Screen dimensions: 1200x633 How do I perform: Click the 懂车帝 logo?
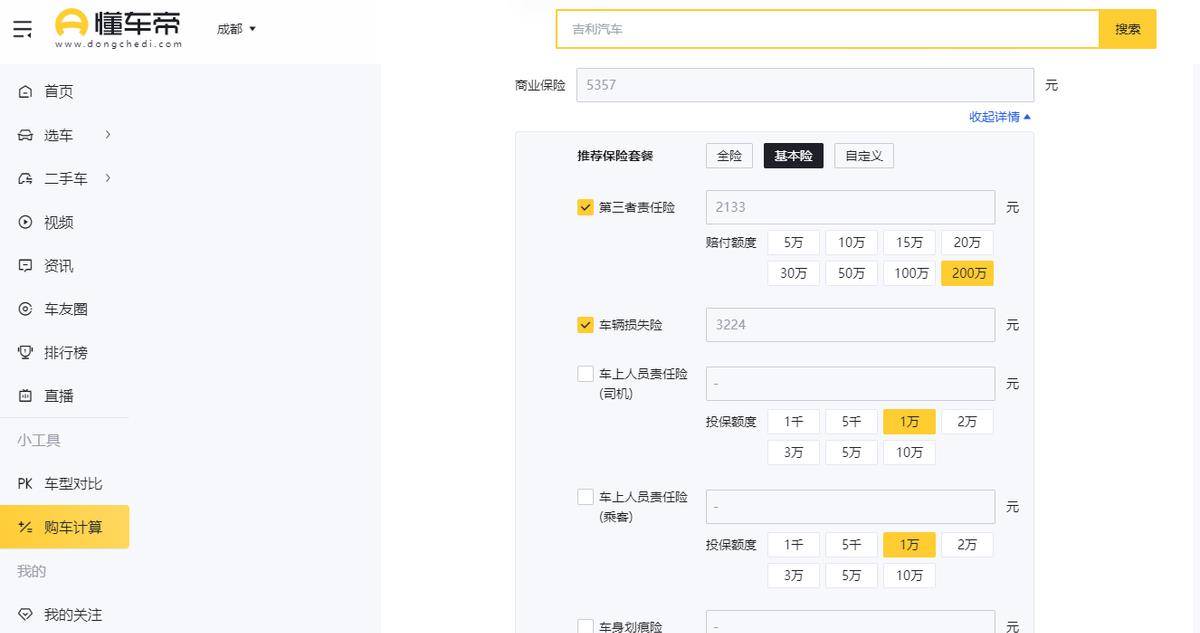pyautogui.click(x=118, y=28)
